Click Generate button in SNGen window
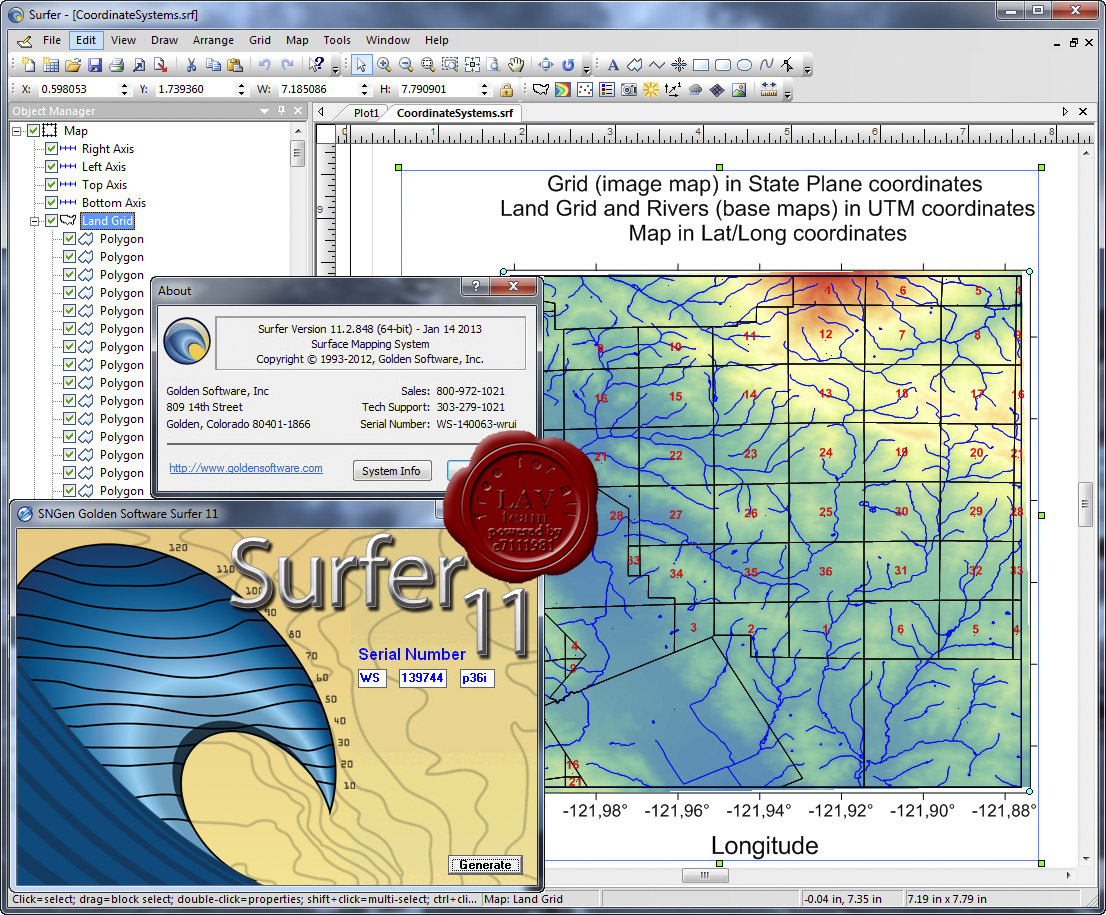This screenshot has height=915, width=1106. pos(485,865)
